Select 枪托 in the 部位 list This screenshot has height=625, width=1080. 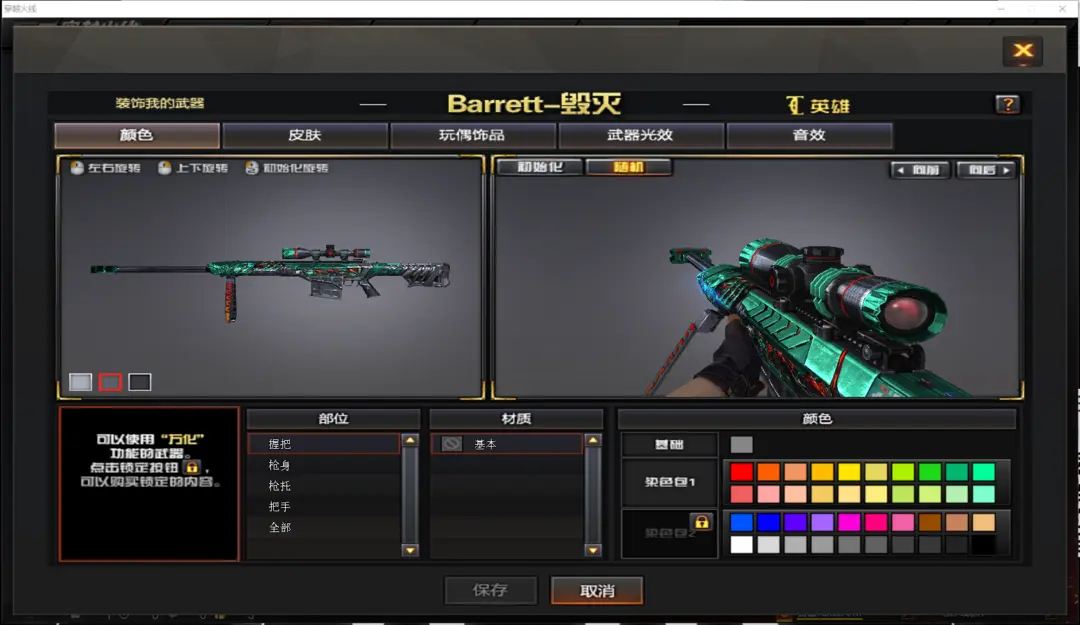click(324, 486)
